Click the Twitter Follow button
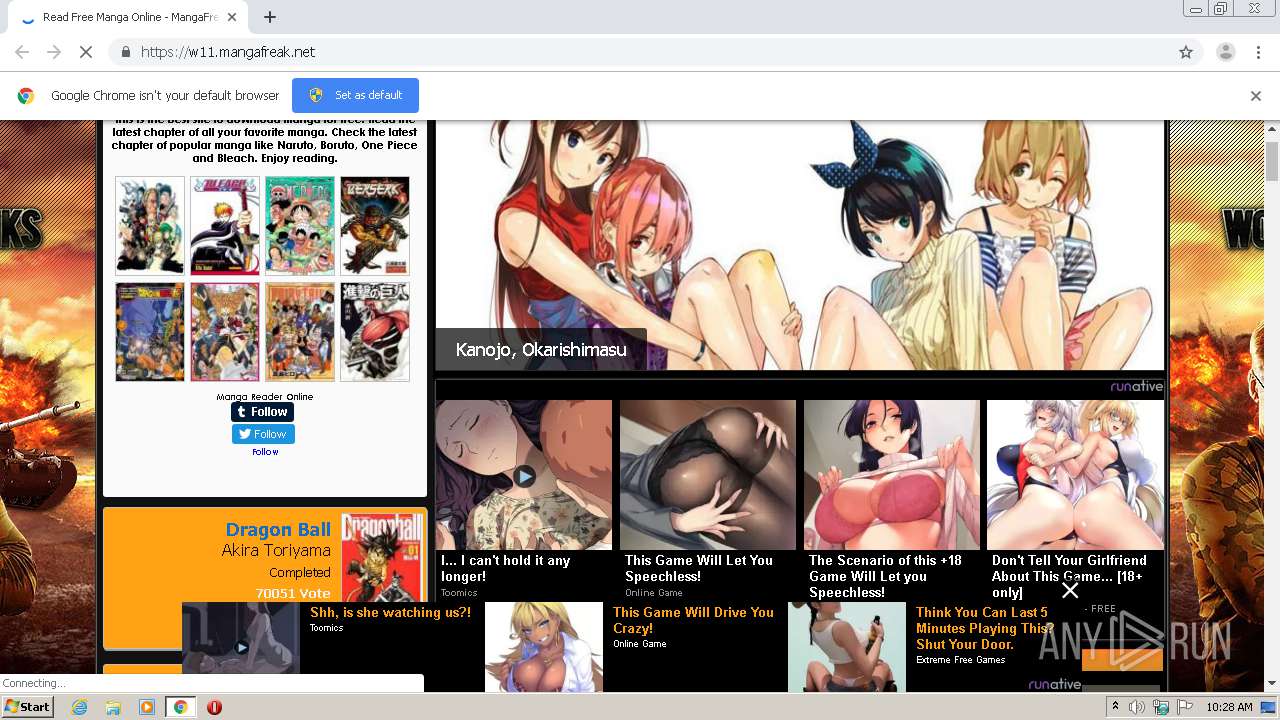This screenshot has height=720, width=1280. tap(263, 434)
